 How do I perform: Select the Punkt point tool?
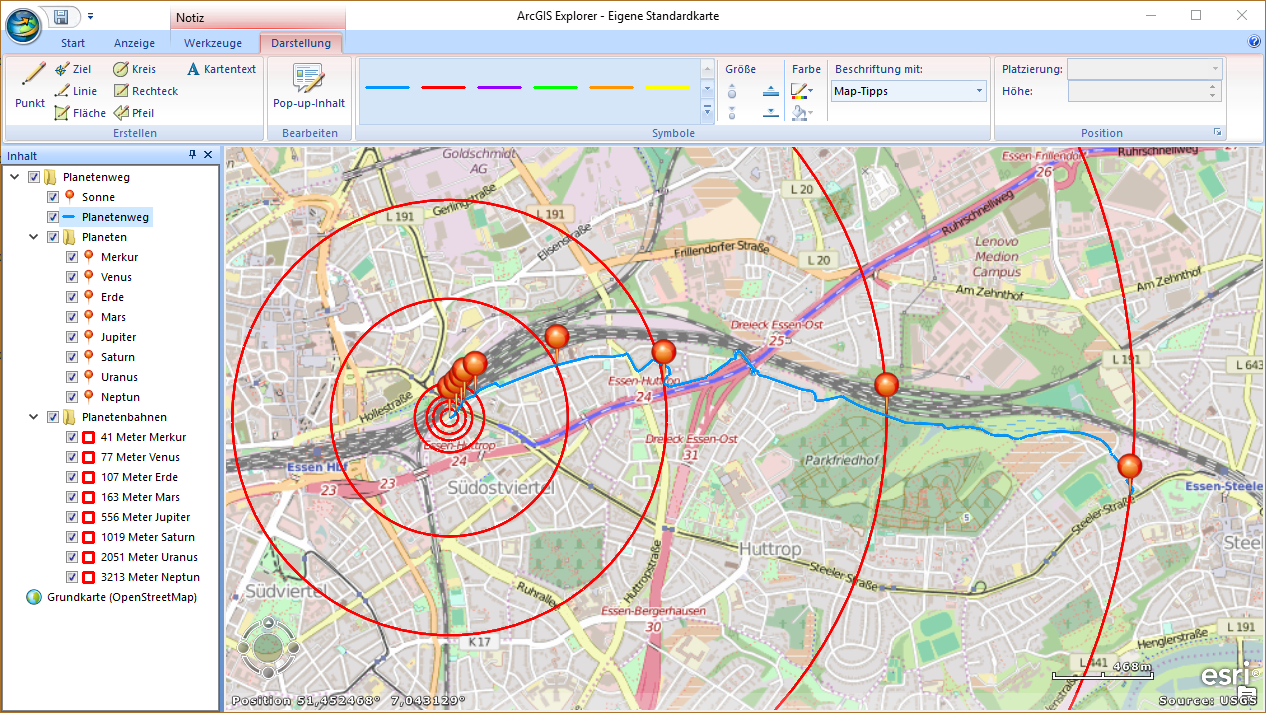pyautogui.click(x=31, y=84)
